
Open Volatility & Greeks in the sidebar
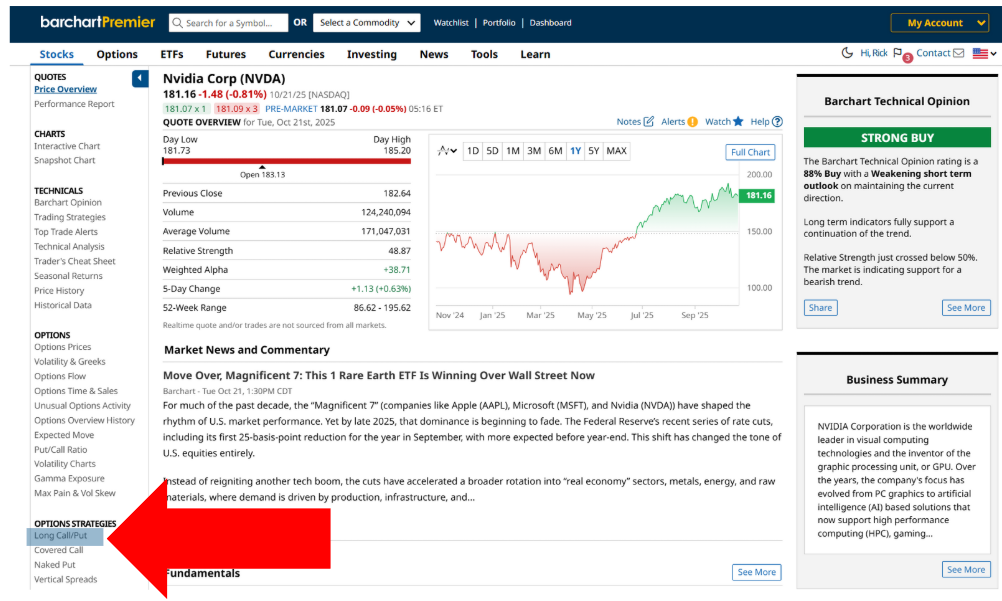(x=70, y=361)
